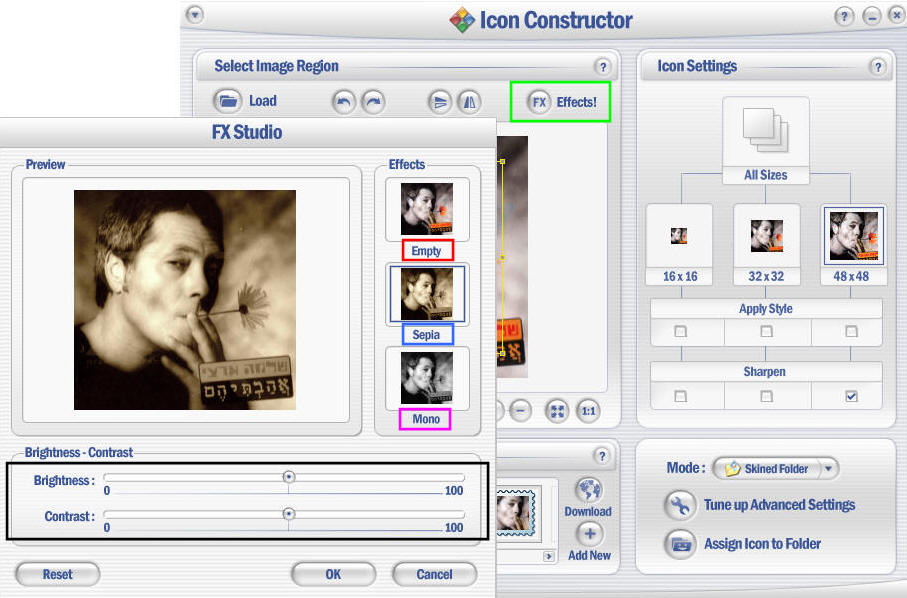Click the Brightness slider handle

pyautogui.click(x=288, y=477)
